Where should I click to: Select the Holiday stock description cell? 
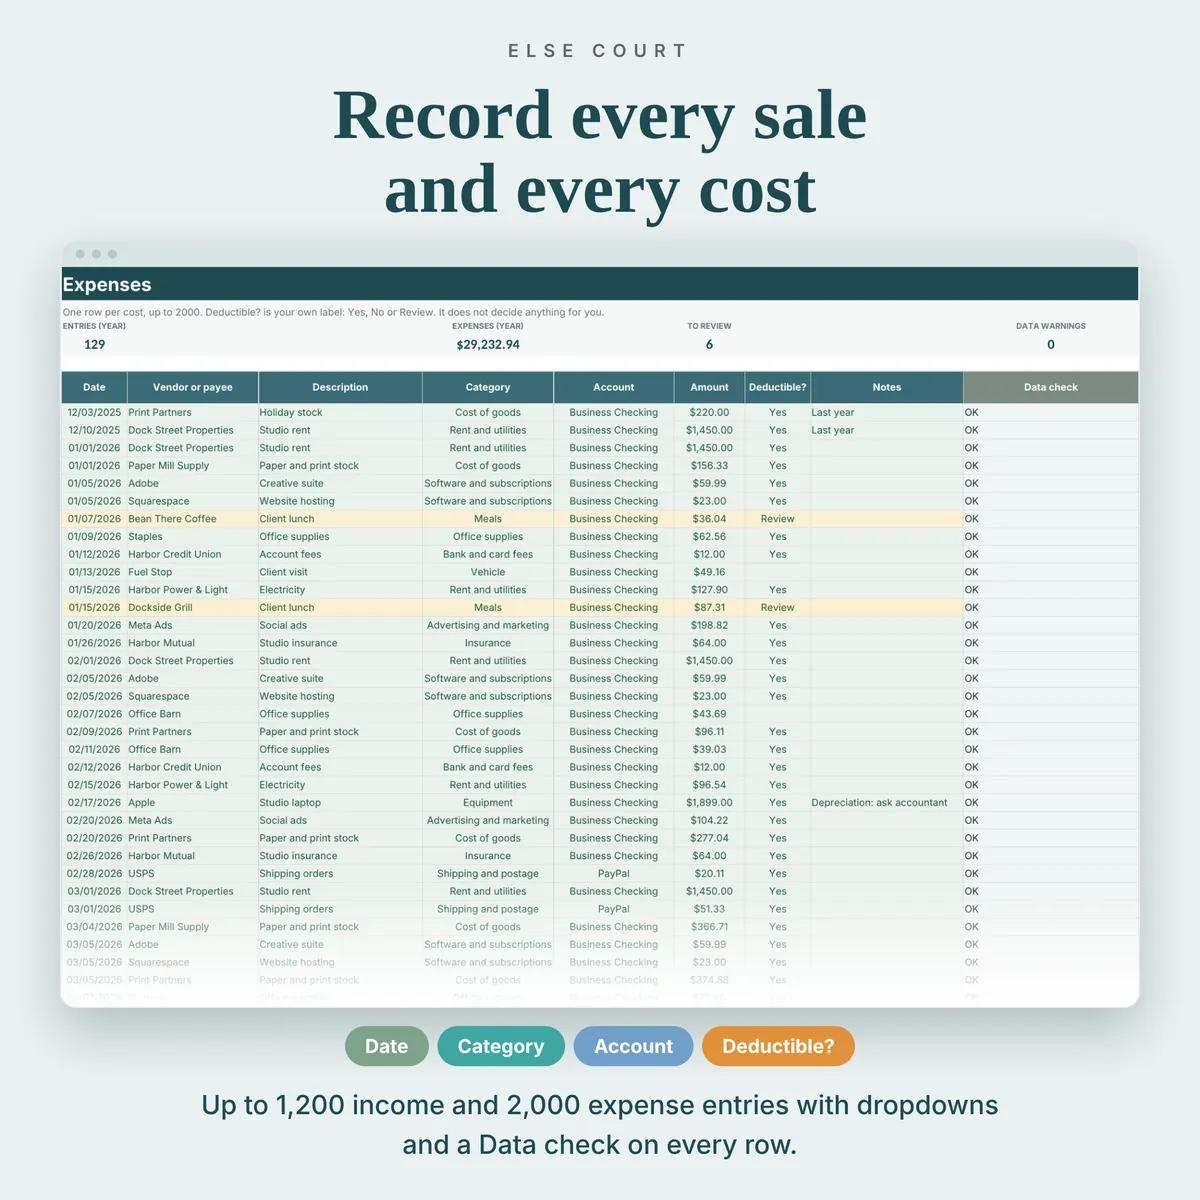click(x=340, y=412)
